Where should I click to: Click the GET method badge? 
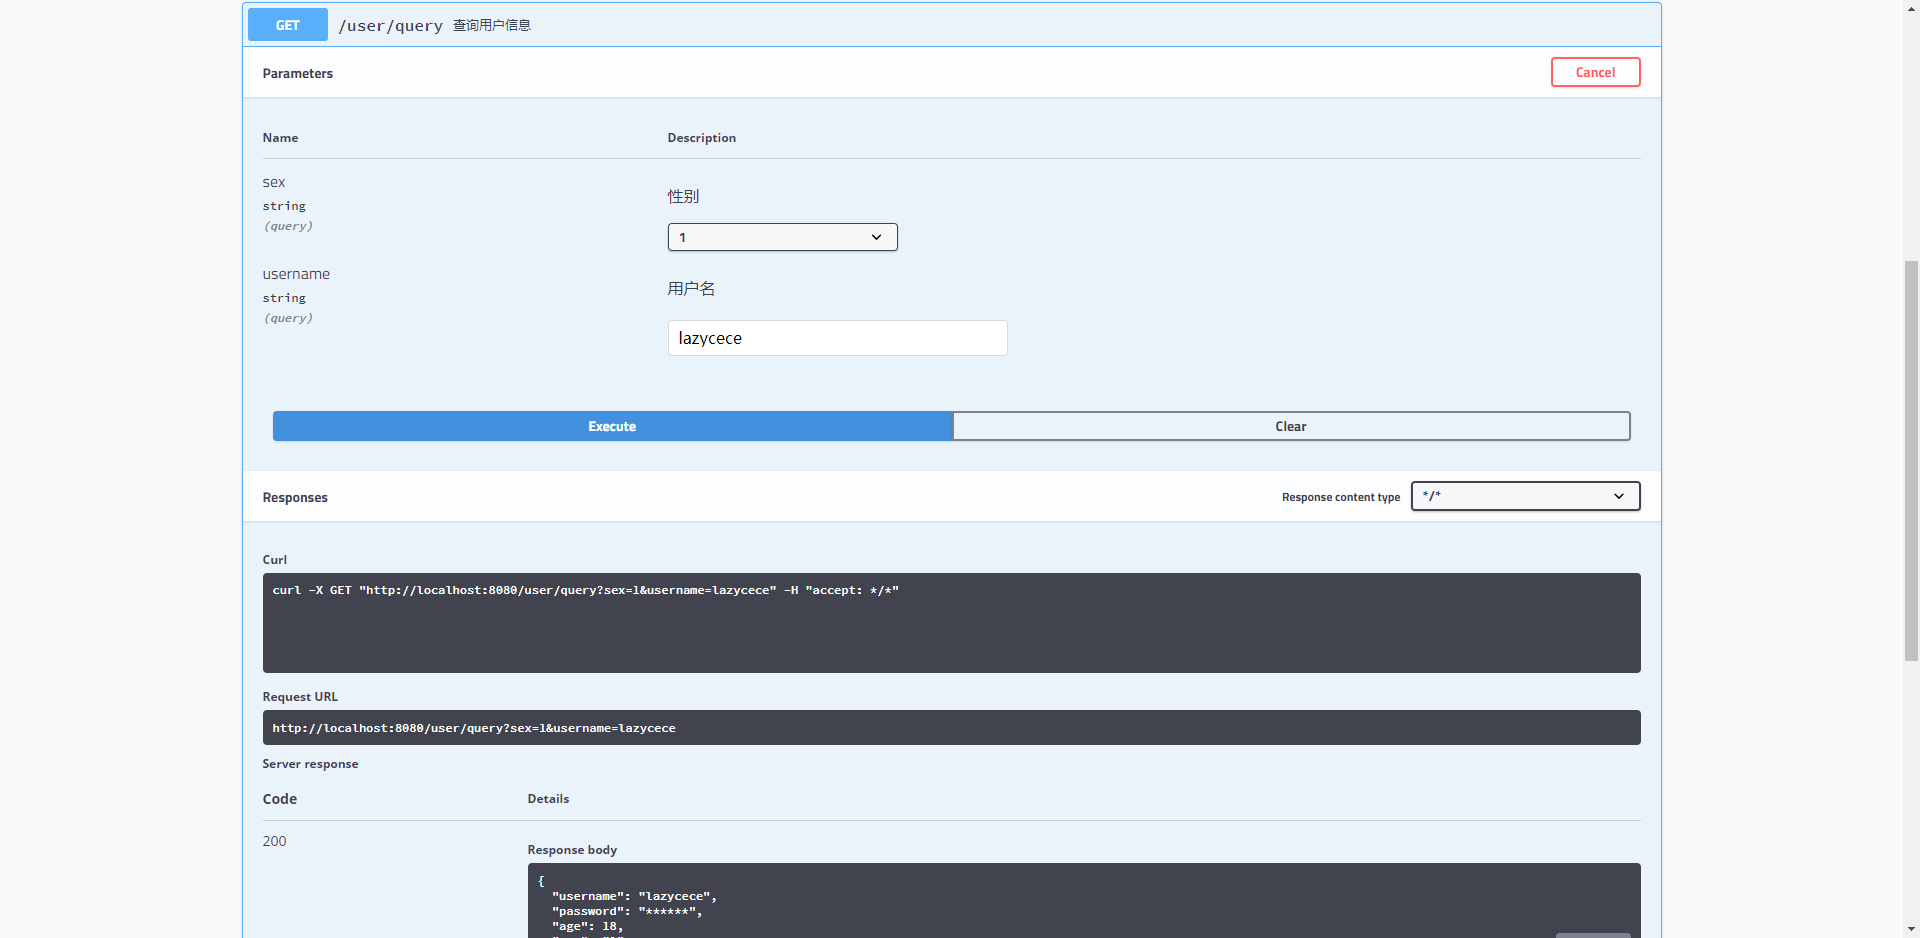tap(287, 25)
